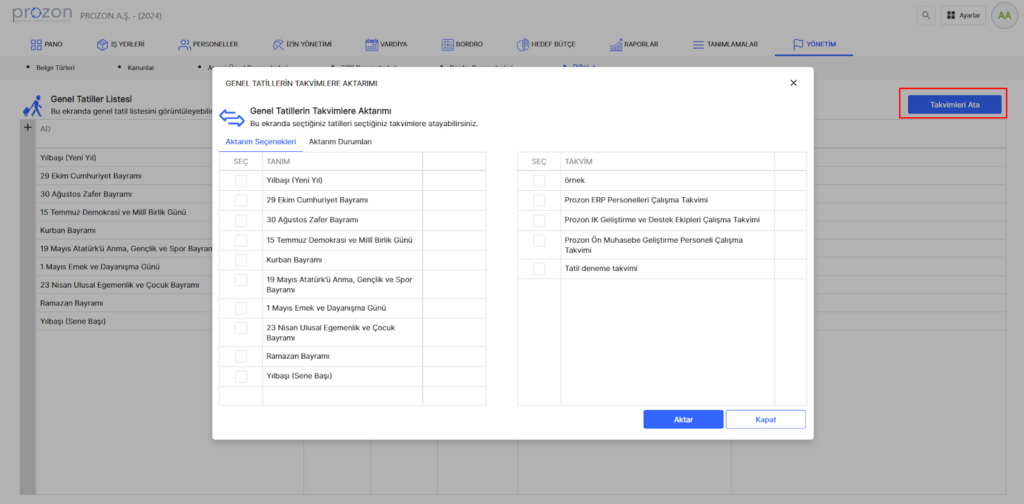Click the AA user avatar
This screenshot has height=504, width=1024.
1002,15
